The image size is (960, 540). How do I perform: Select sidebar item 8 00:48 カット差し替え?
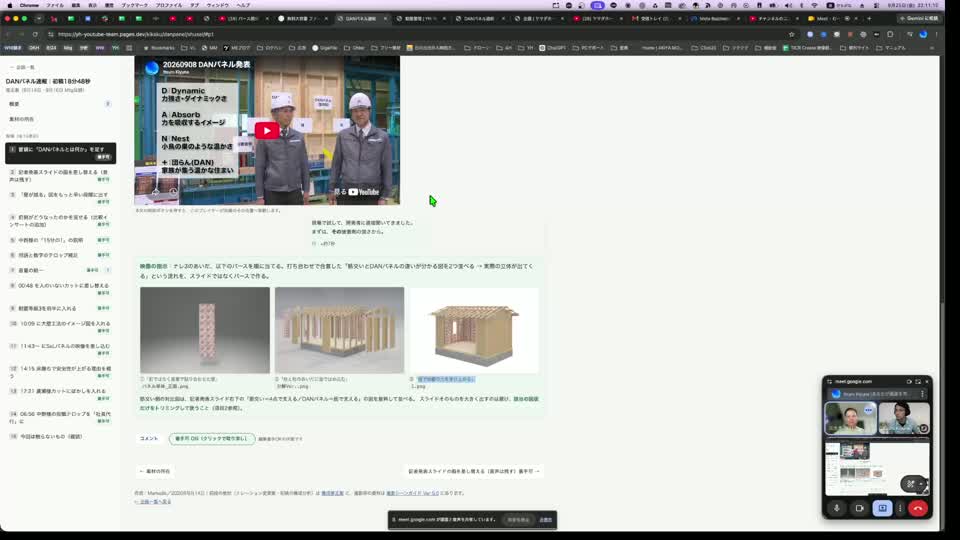pos(60,289)
